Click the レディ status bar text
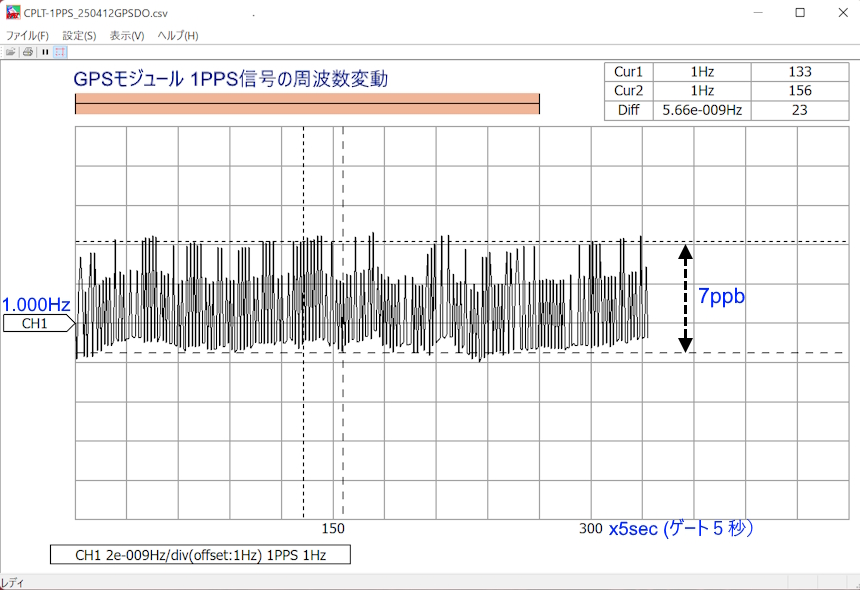 tap(12, 583)
